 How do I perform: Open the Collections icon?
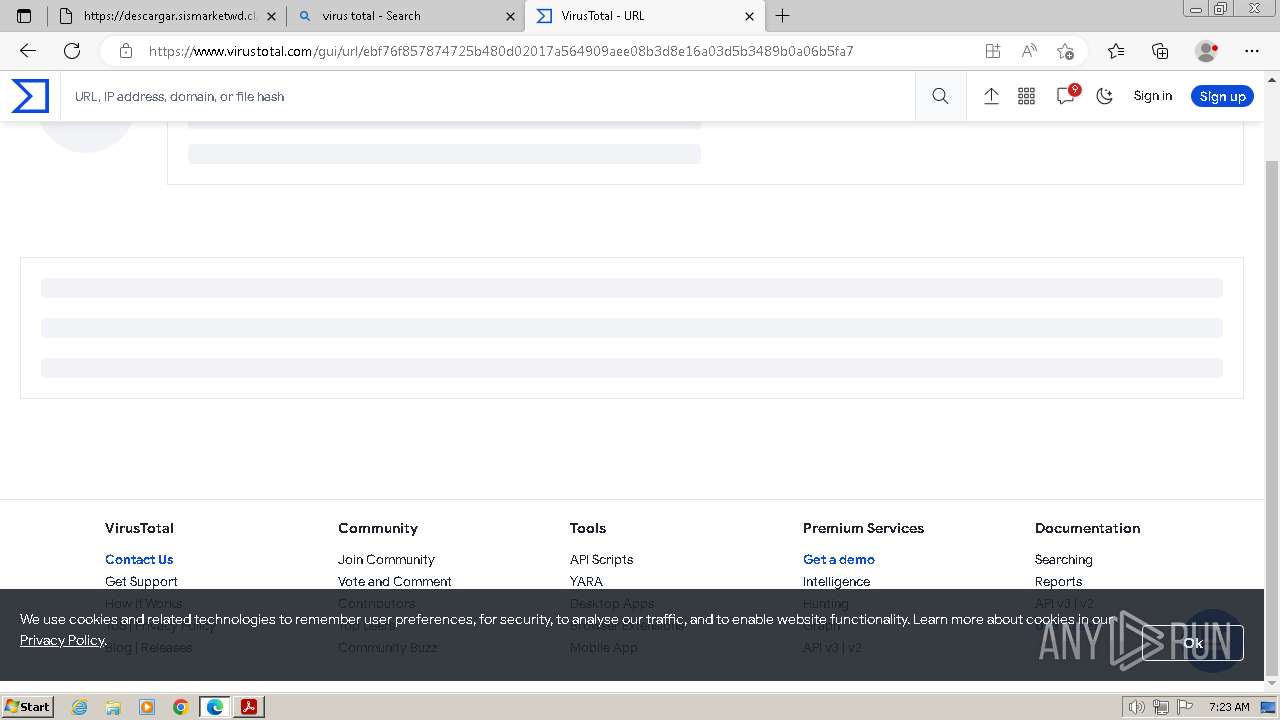pyautogui.click(x=1160, y=51)
